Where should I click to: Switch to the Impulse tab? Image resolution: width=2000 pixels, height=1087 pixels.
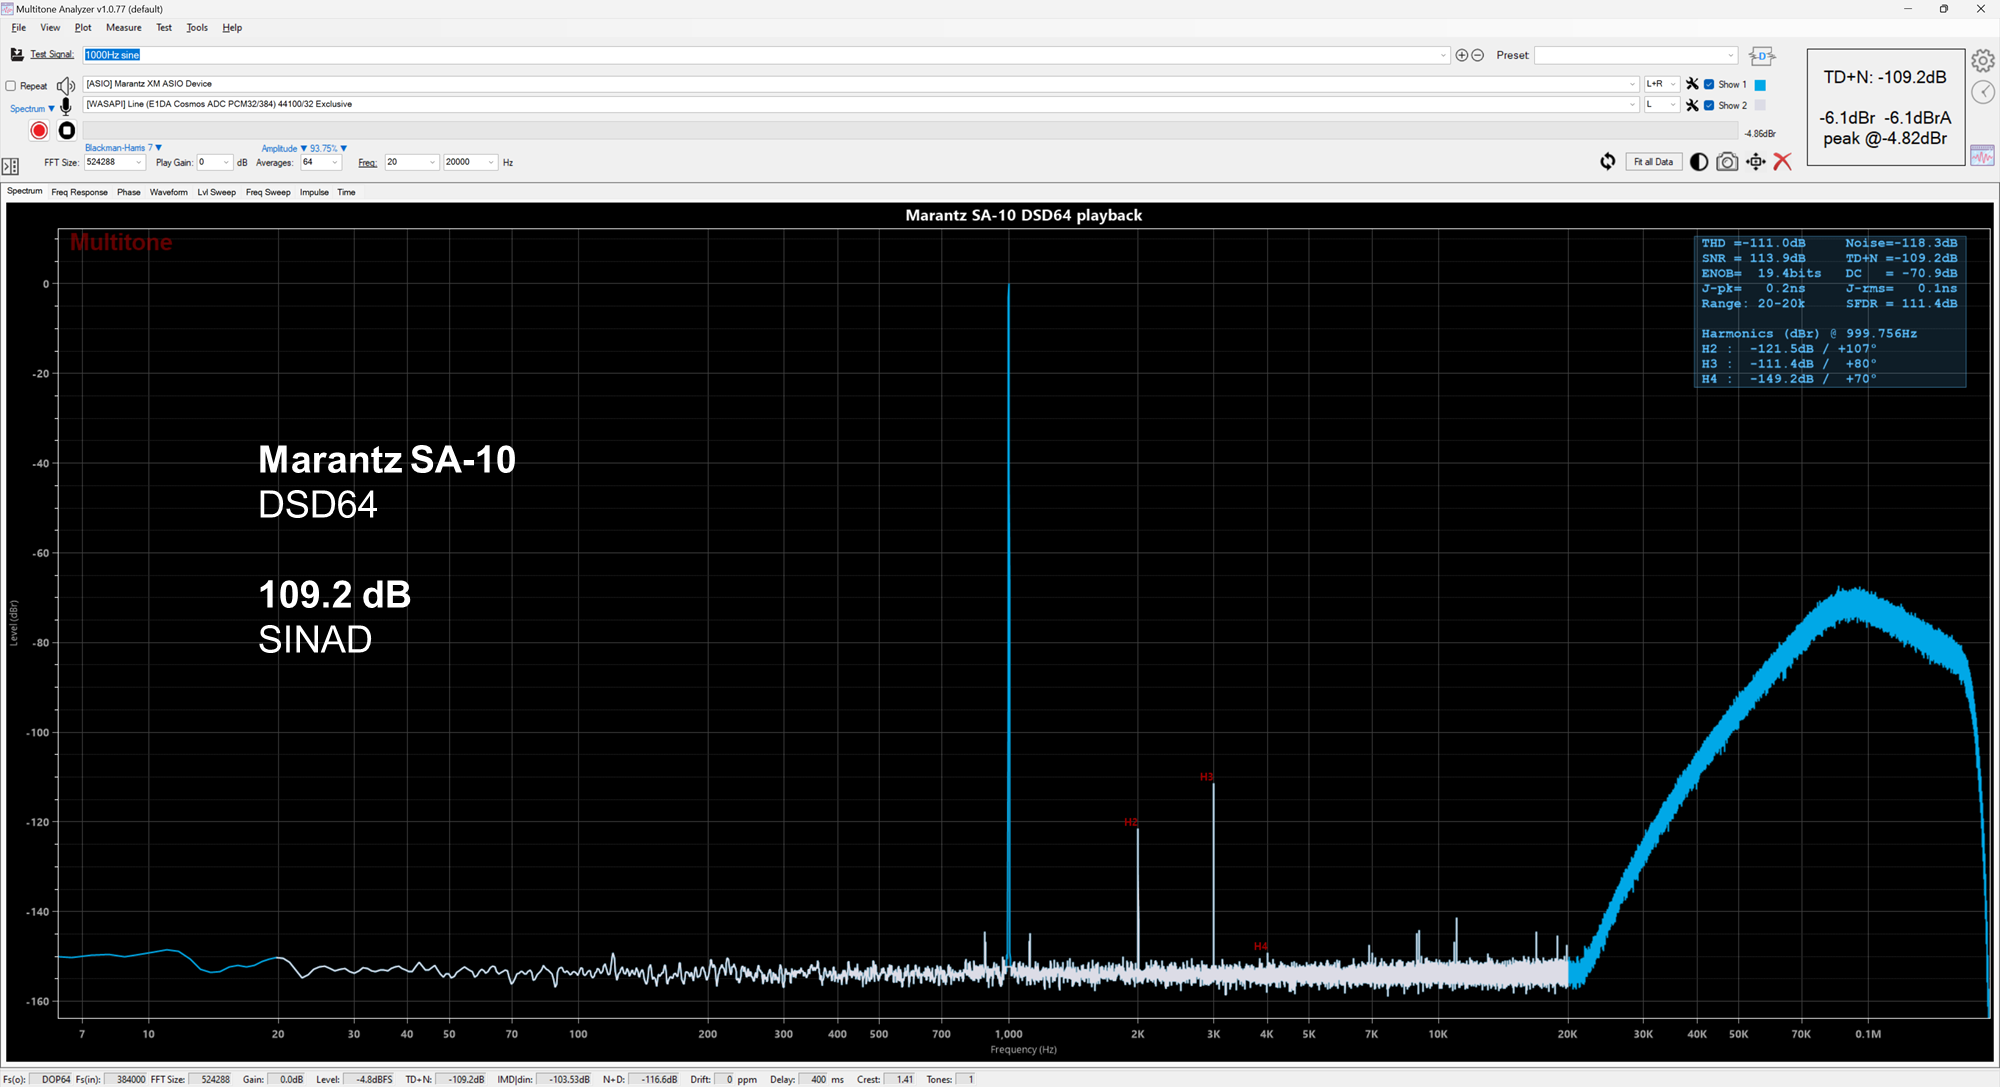click(x=314, y=192)
